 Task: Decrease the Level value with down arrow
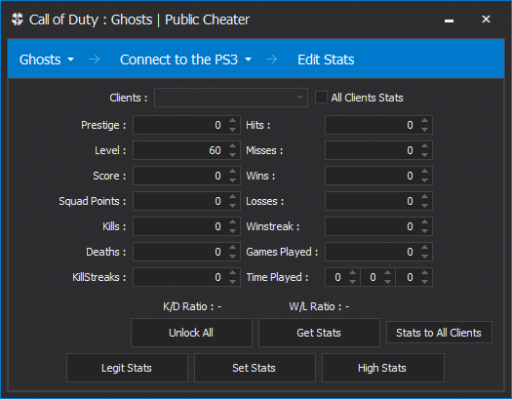[233, 155]
